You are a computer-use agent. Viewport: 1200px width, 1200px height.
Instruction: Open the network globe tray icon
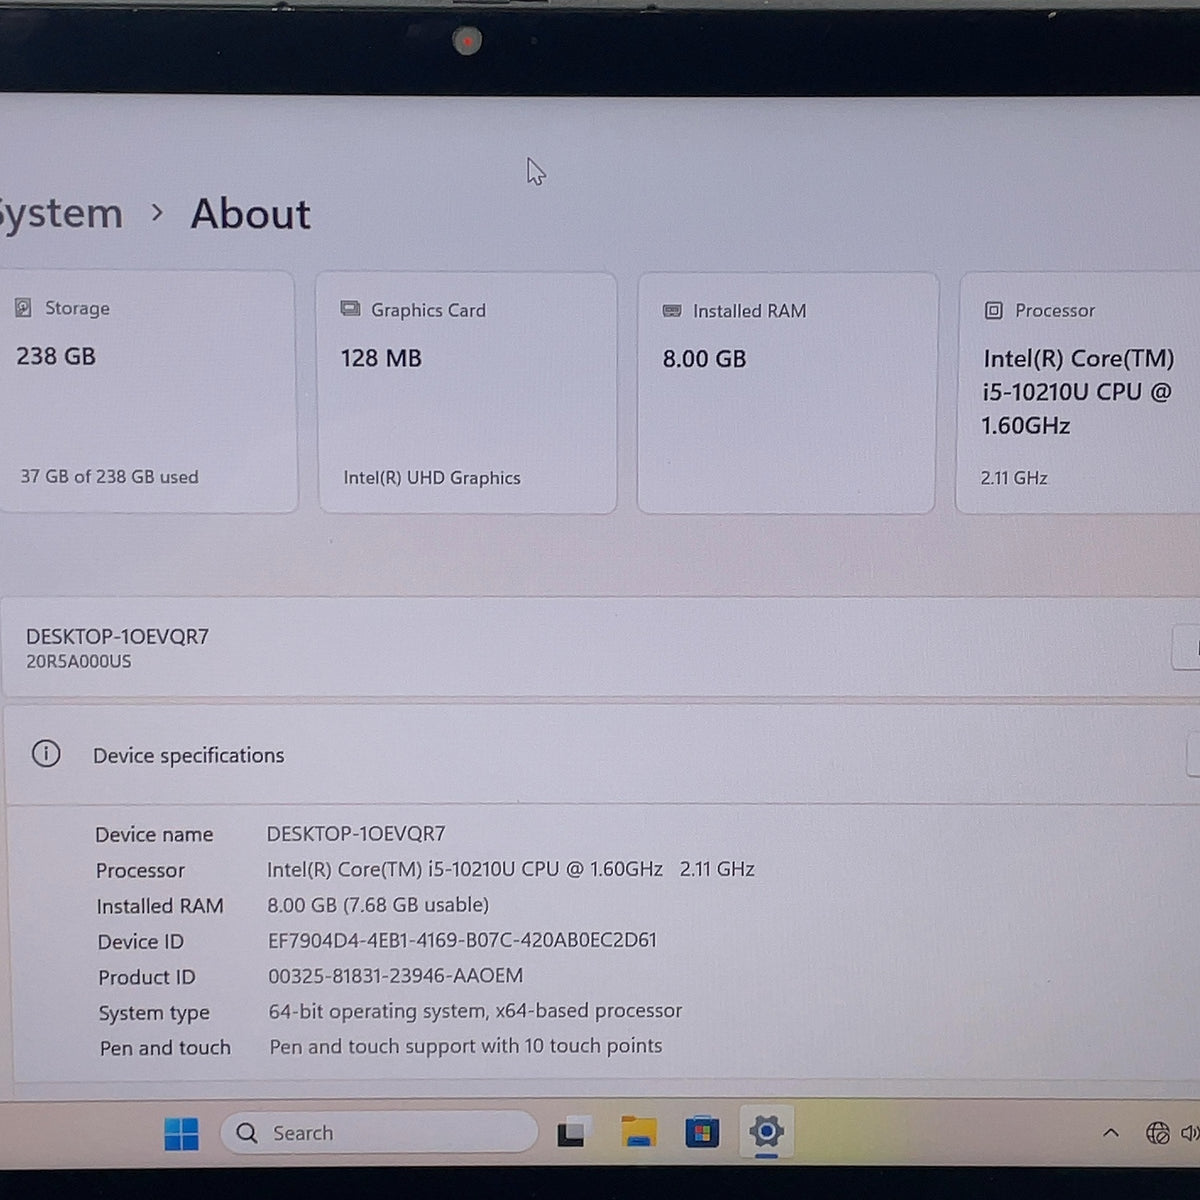(1157, 1133)
